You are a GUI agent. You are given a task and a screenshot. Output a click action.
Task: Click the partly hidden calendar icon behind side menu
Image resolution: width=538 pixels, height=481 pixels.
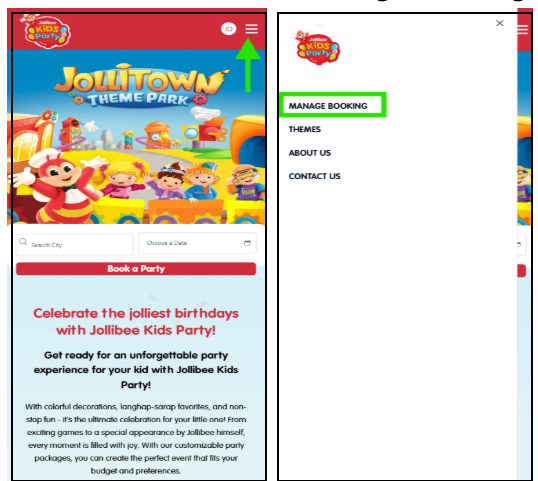[x=519, y=244]
